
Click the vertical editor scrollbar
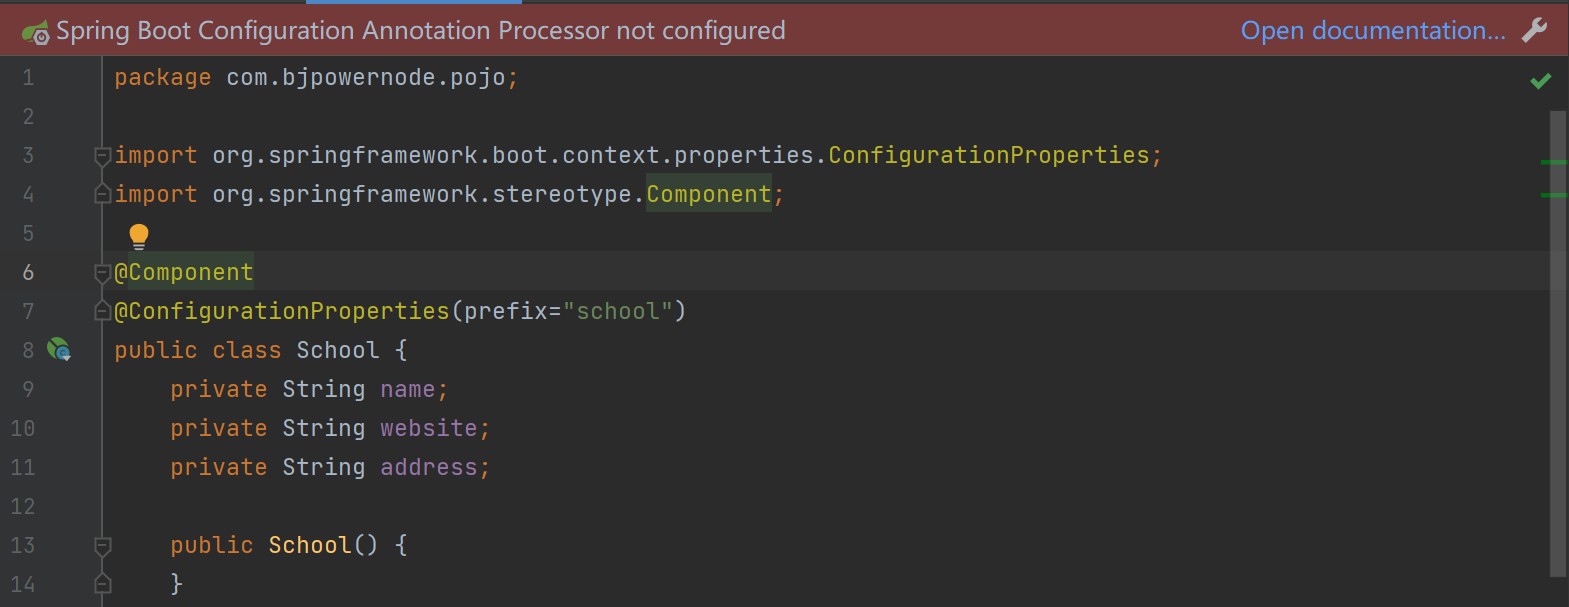tap(1557, 340)
